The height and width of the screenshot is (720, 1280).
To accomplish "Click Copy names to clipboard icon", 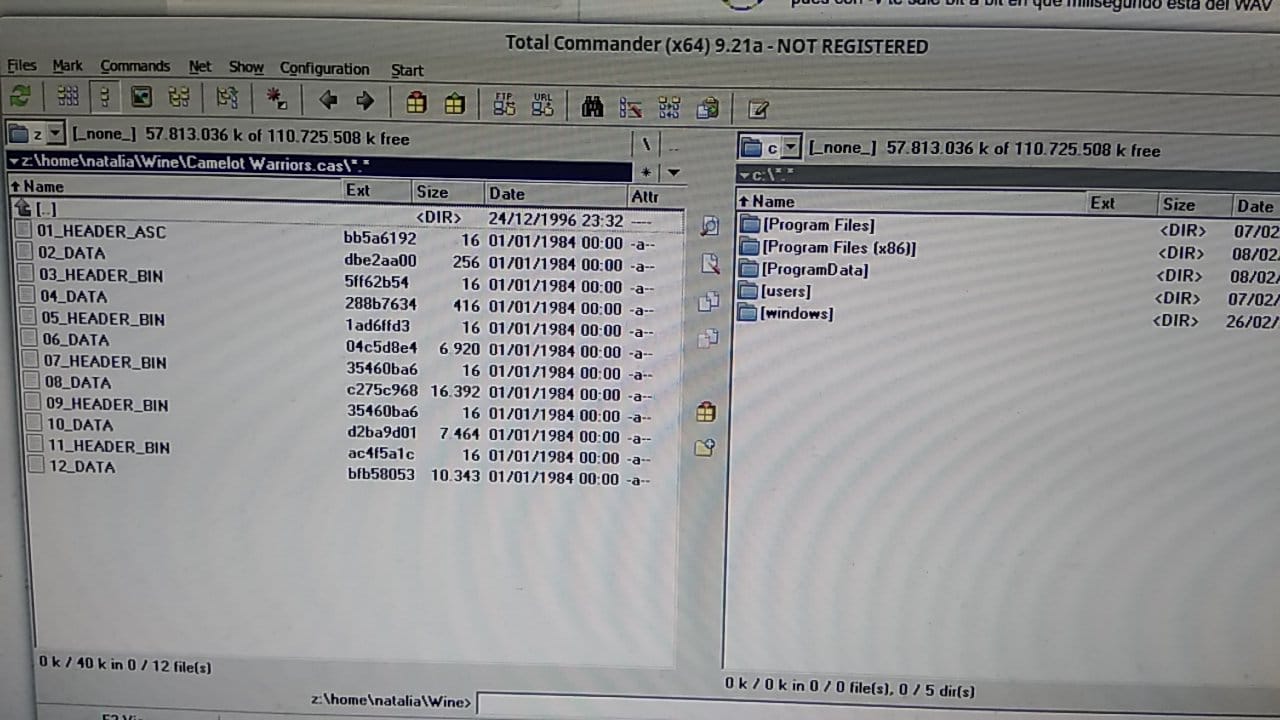I will 708,108.
